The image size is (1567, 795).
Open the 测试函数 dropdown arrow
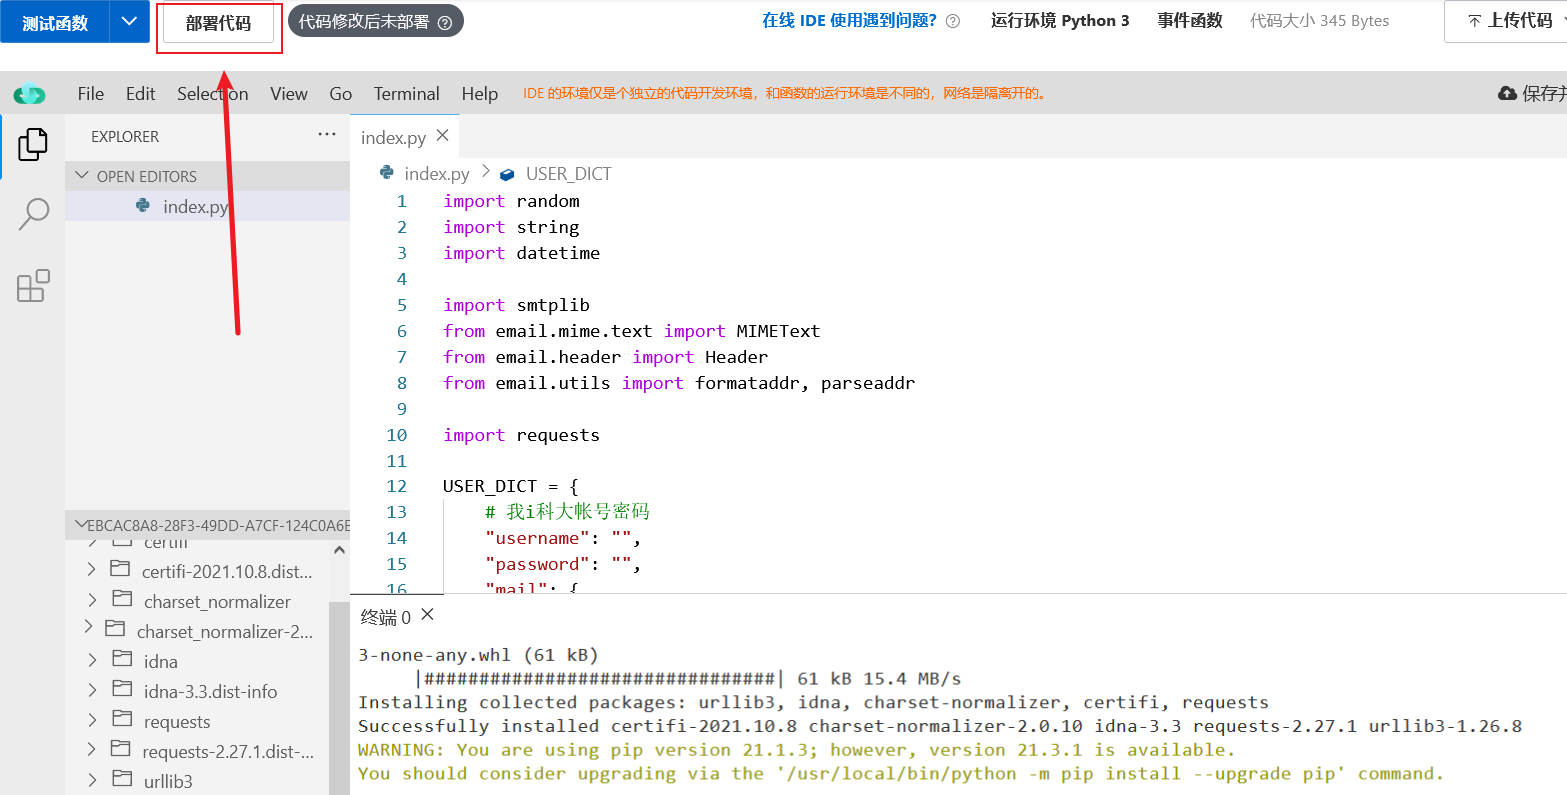tap(129, 22)
